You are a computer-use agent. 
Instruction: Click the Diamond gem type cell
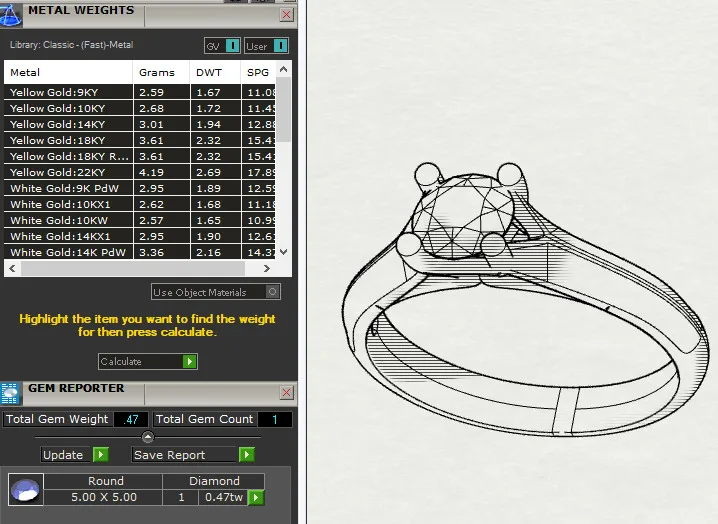[x=214, y=481]
